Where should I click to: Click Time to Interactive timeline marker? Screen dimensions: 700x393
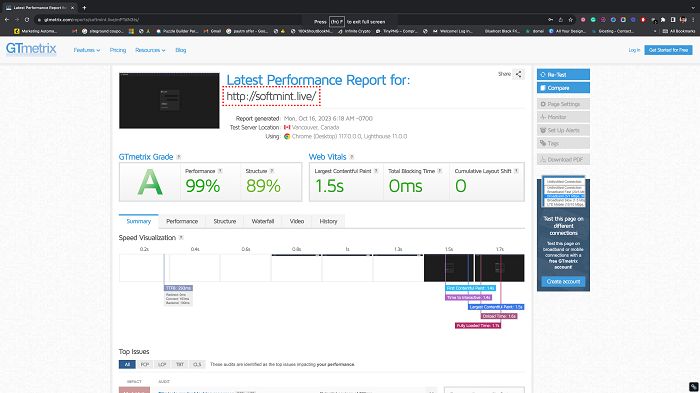pos(468,297)
